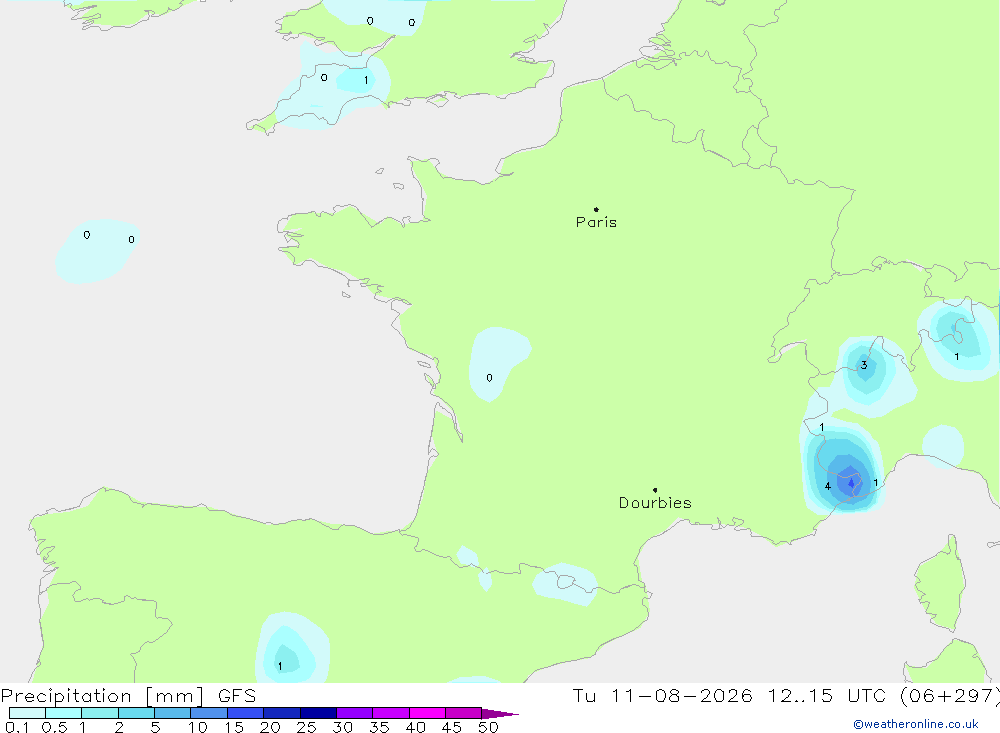The width and height of the screenshot is (1000, 733).
Task: Click the 0.1 mm legend color swatch
Action: pos(27,713)
